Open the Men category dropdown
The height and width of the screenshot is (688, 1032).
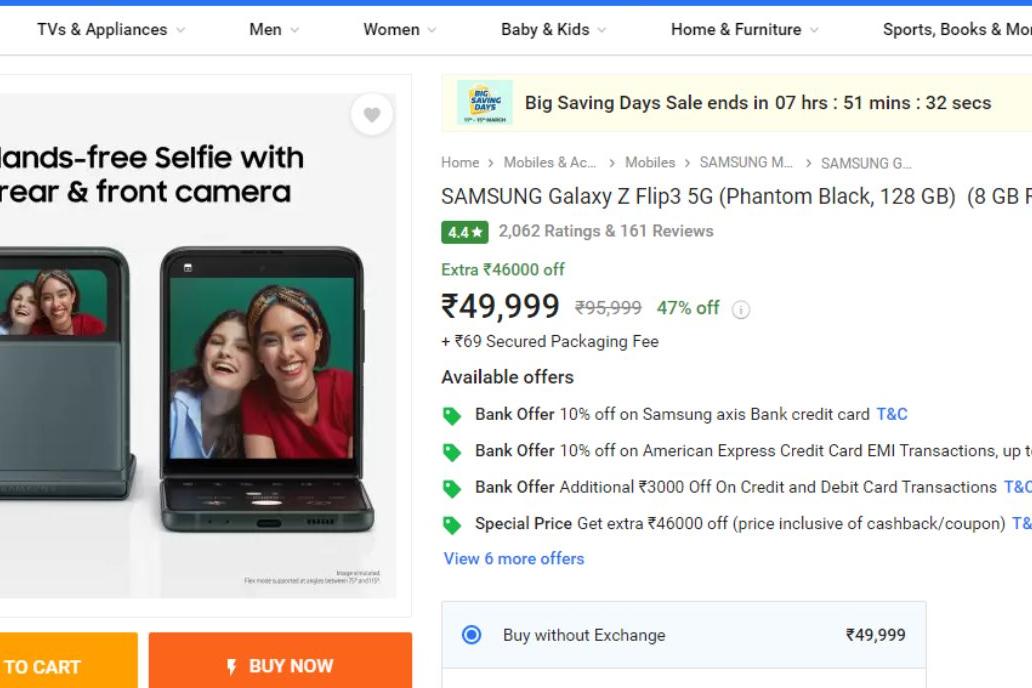[273, 30]
